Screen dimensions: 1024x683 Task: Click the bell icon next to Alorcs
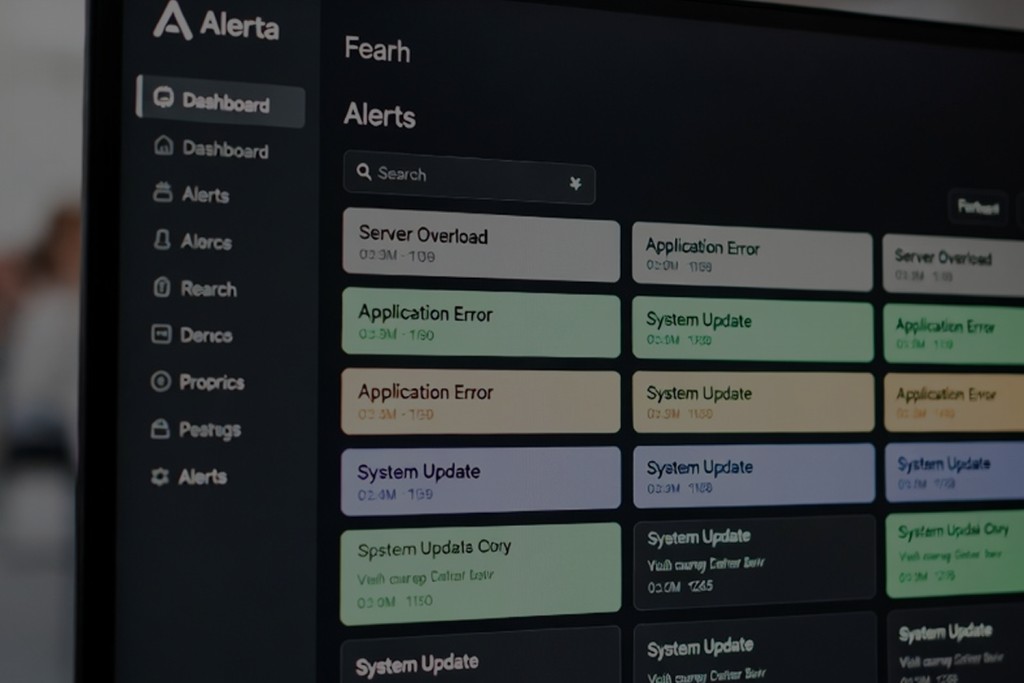coord(162,240)
